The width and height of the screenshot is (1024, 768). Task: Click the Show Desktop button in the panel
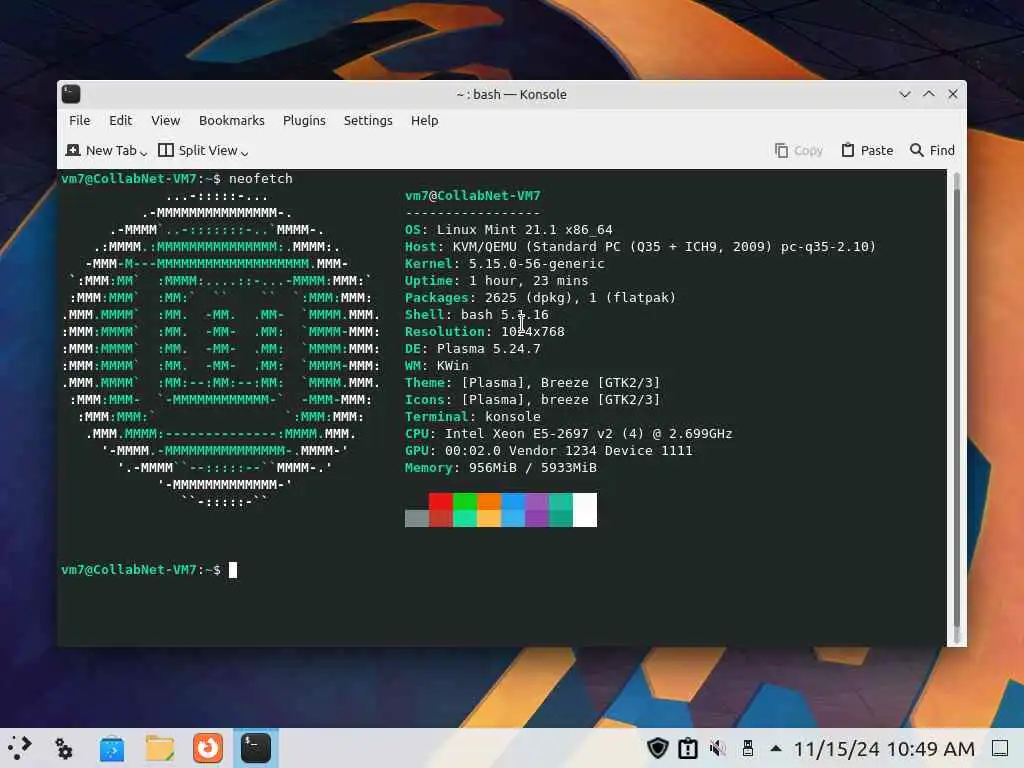[x=1000, y=748]
